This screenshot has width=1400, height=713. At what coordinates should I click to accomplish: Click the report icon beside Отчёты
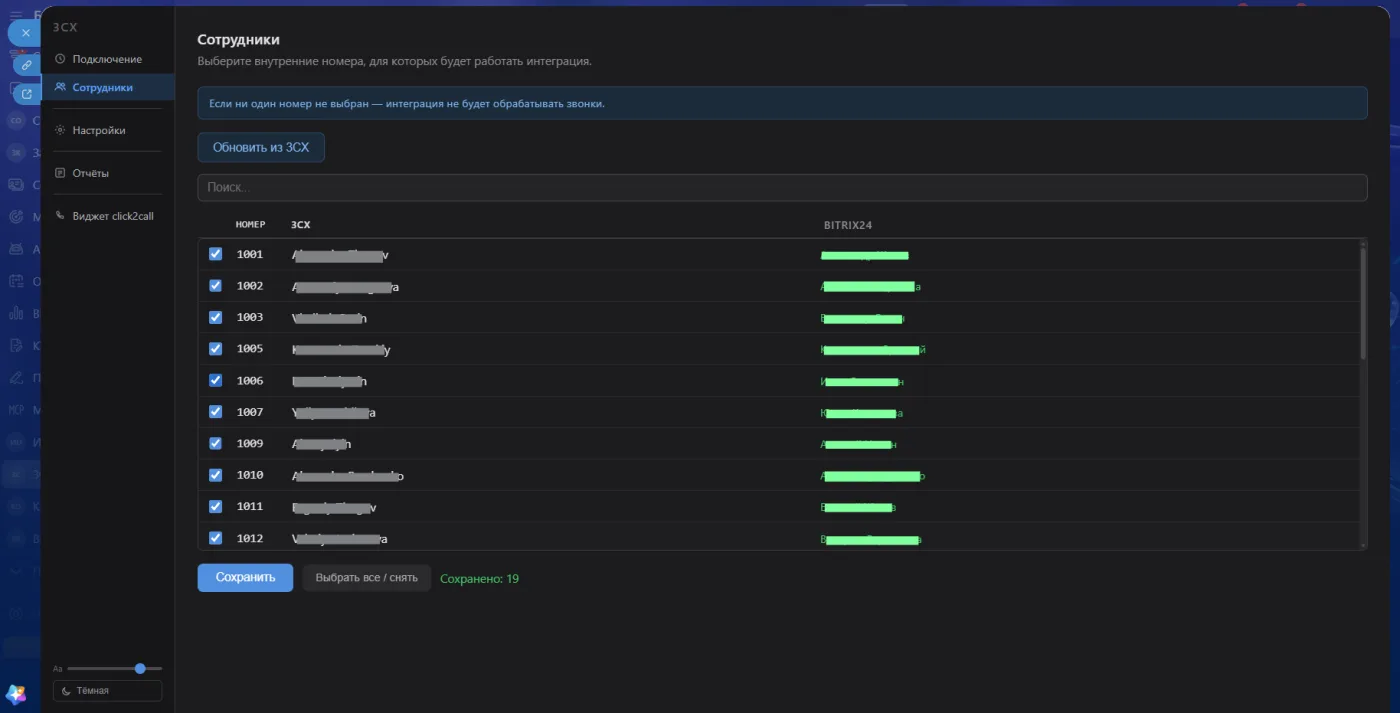[x=60, y=173]
